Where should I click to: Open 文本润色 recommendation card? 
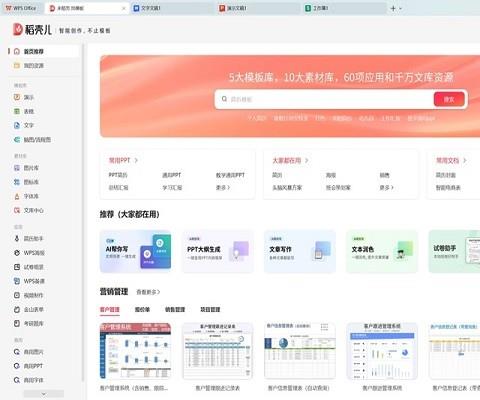pyautogui.click(x=382, y=251)
